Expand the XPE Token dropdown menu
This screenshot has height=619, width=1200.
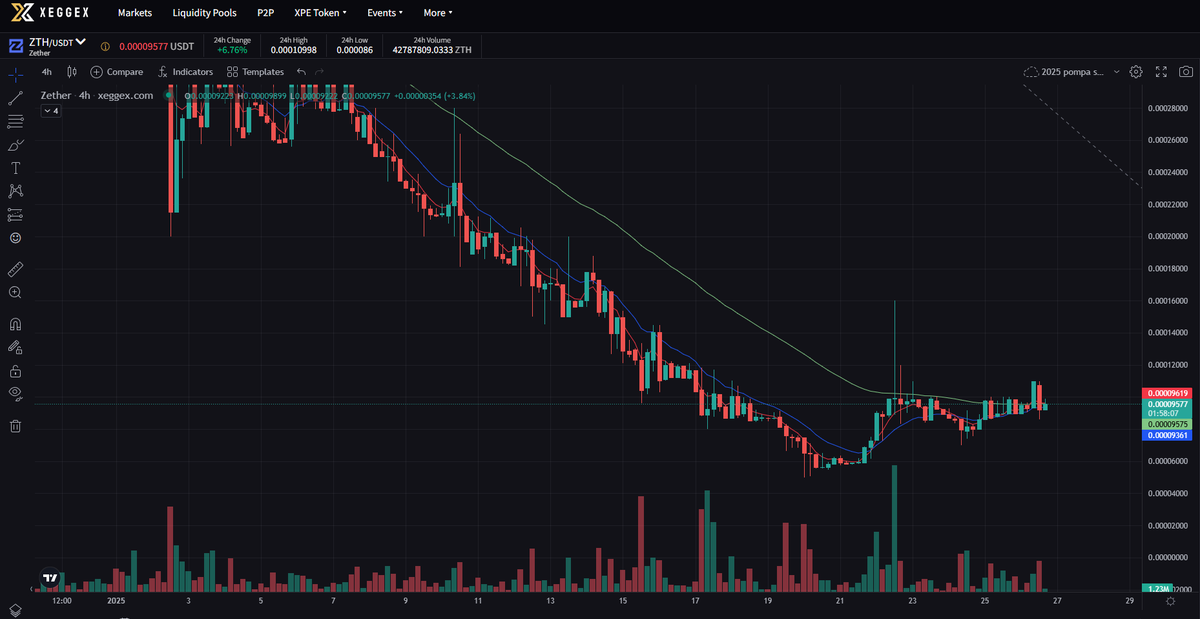[x=321, y=13]
